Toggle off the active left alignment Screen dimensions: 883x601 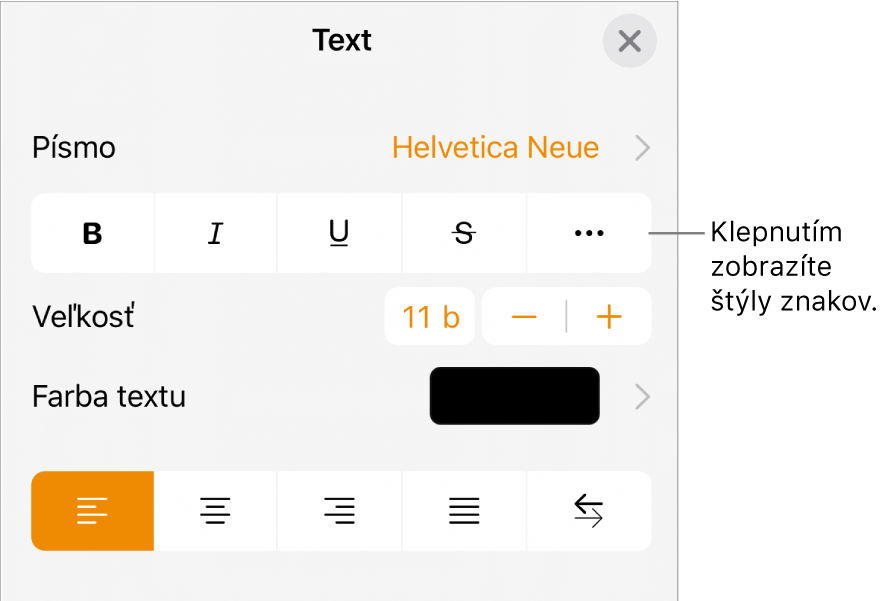point(92,511)
